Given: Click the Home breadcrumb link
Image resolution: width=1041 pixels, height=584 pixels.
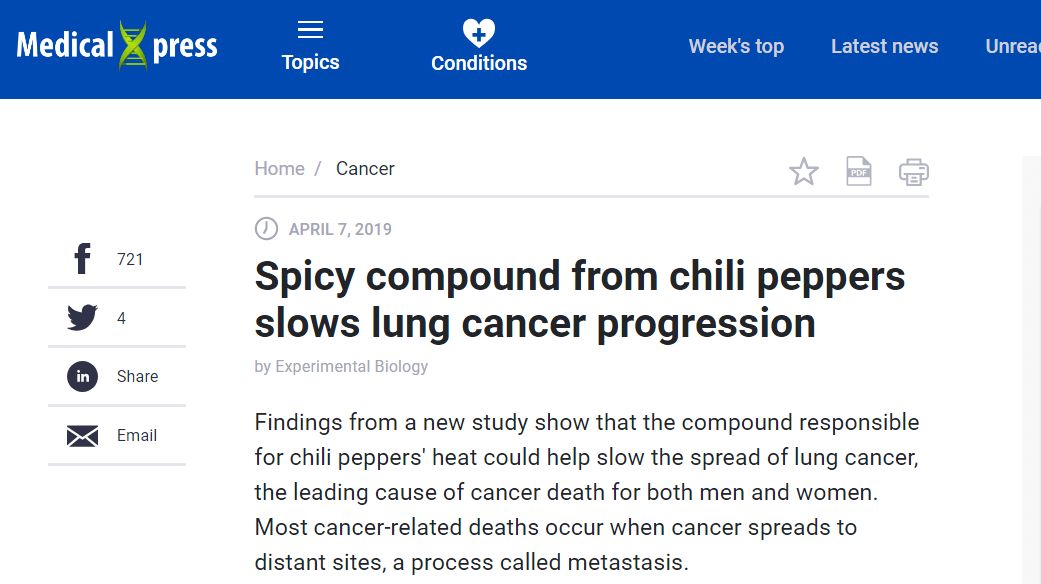Looking at the screenshot, I should 279,168.
